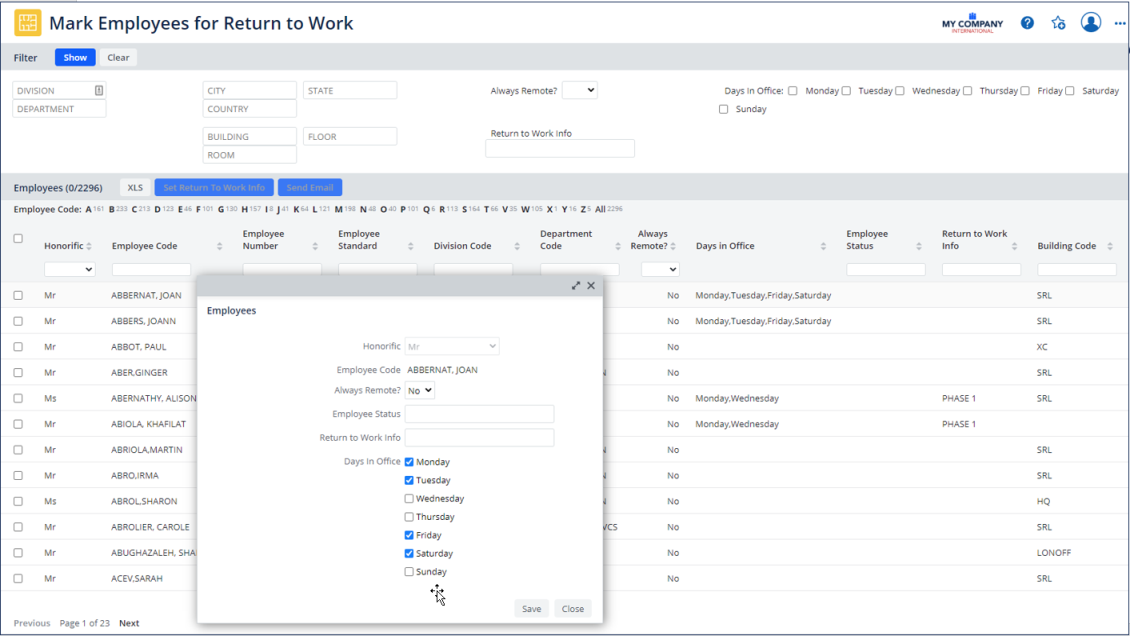The height and width of the screenshot is (636, 1130).
Task: Sort by Employee Status column arrows
Action: point(919,246)
